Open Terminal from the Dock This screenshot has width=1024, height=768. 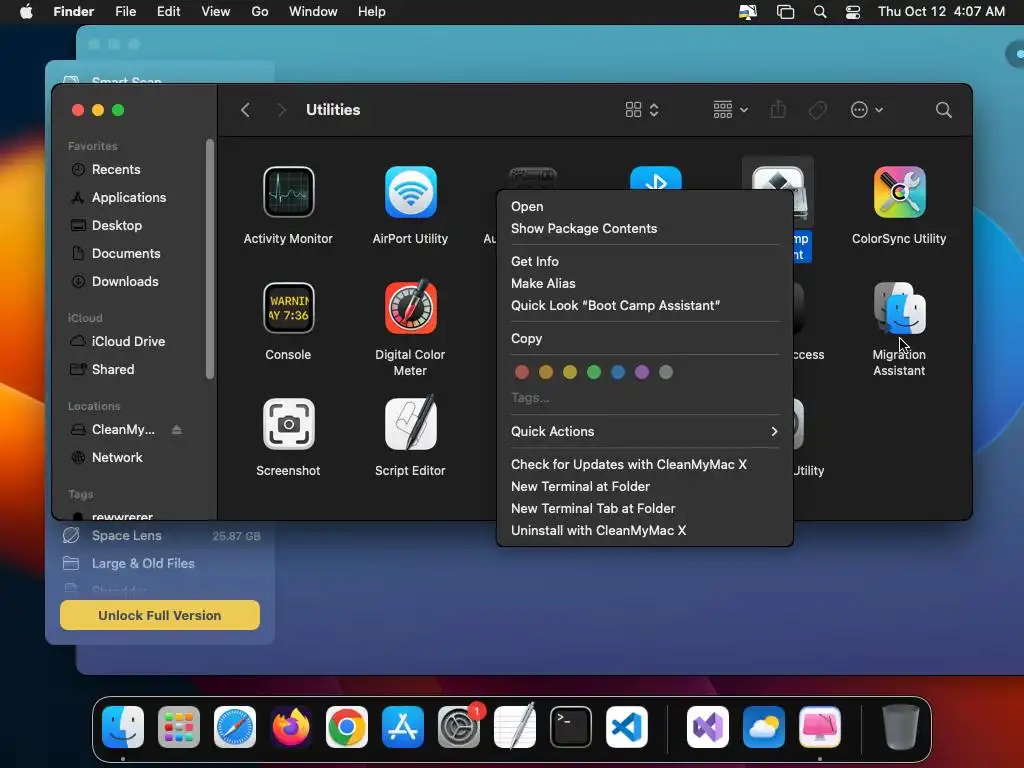coord(571,726)
